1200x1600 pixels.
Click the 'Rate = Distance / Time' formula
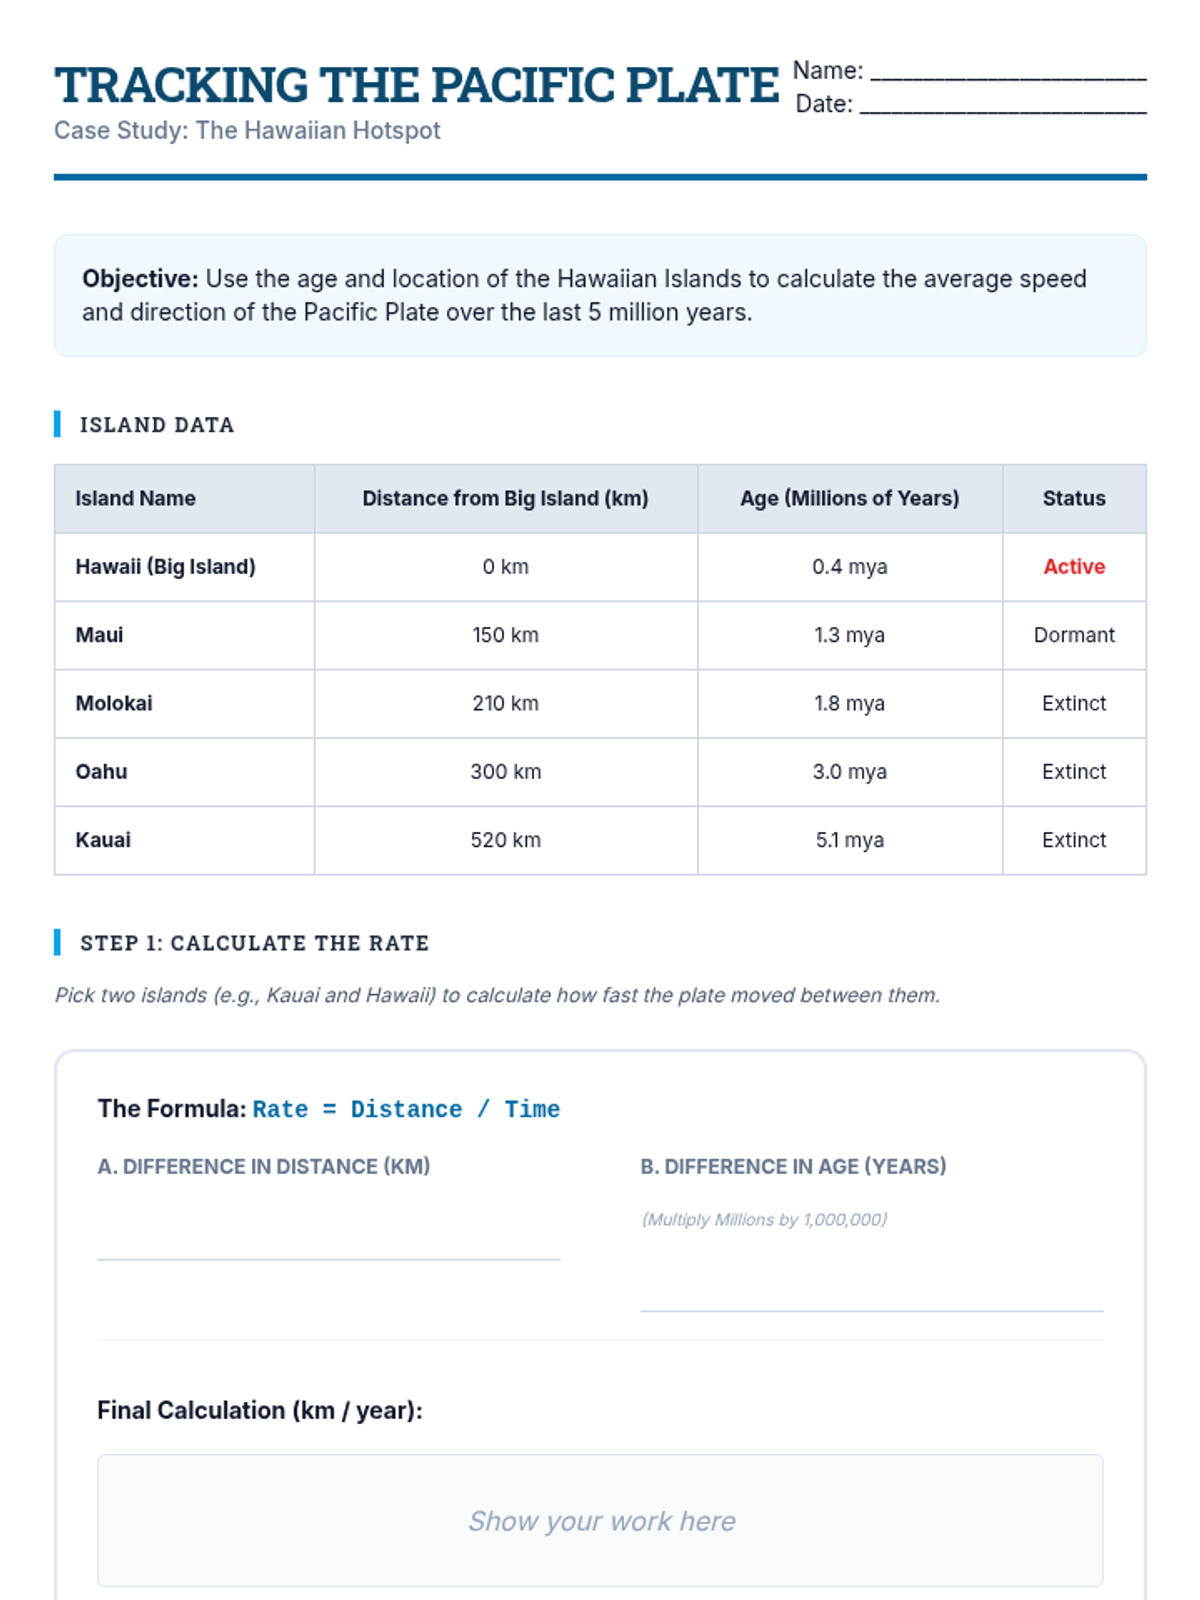[x=406, y=1109]
